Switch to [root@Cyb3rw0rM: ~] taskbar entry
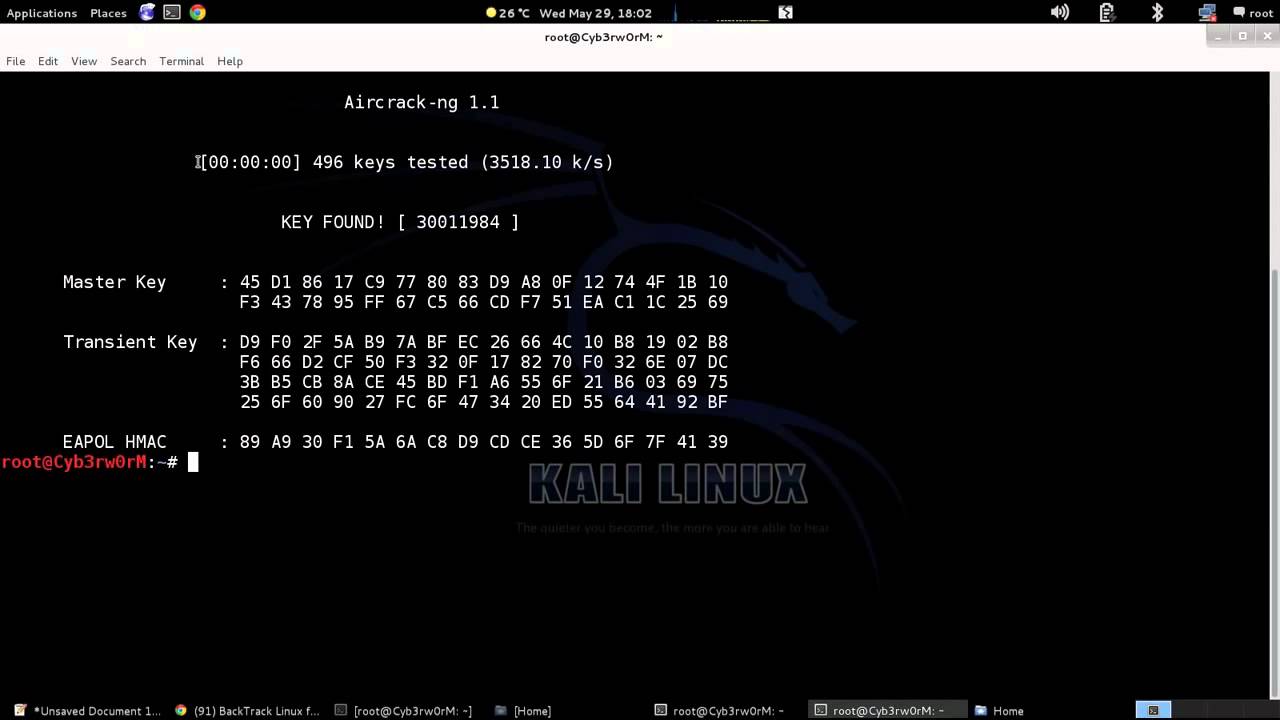The image size is (1280, 720). tap(404, 711)
